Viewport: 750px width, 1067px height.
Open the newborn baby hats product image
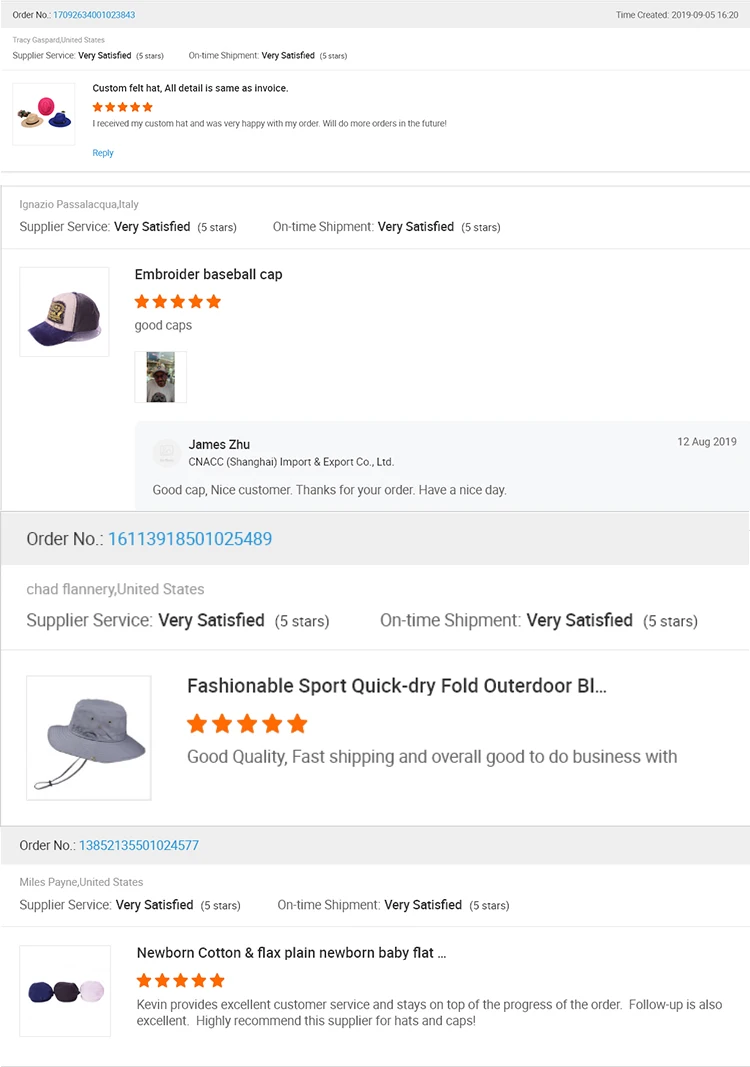point(65,991)
